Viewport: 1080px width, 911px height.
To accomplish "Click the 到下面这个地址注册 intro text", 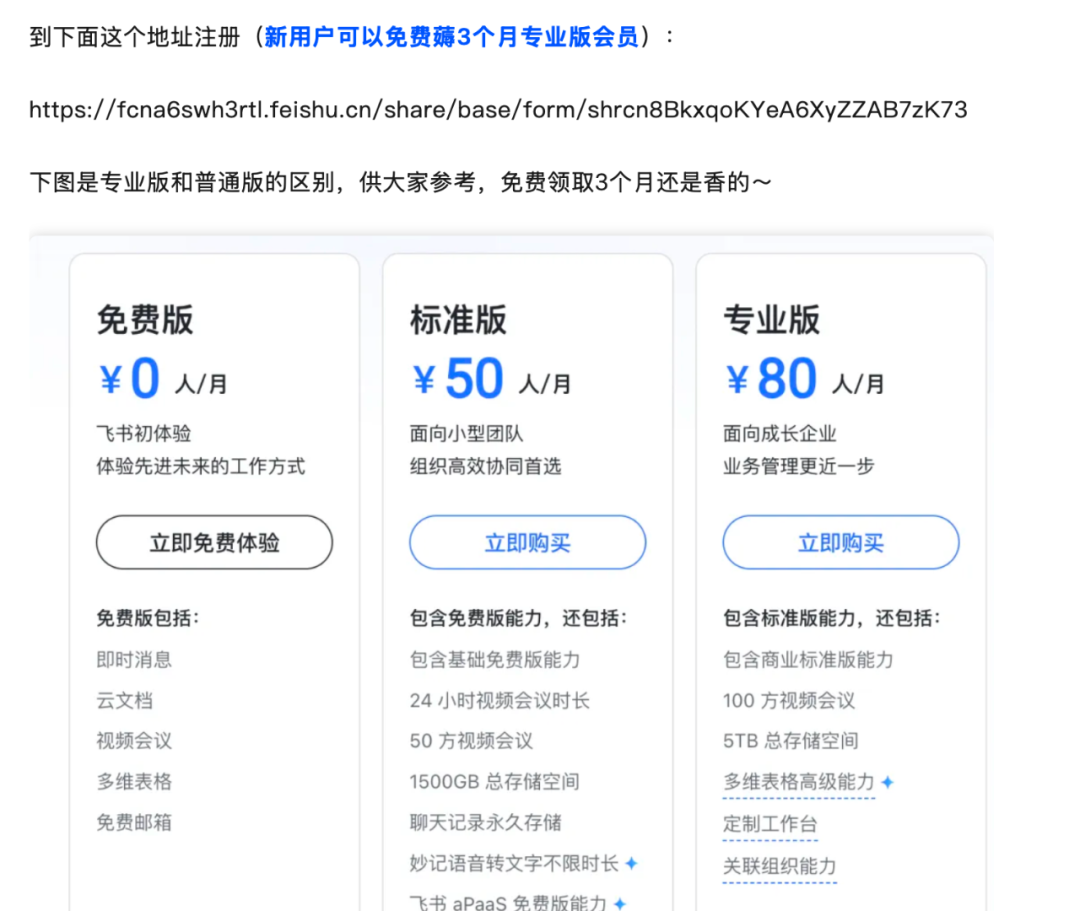I will 135,36.
